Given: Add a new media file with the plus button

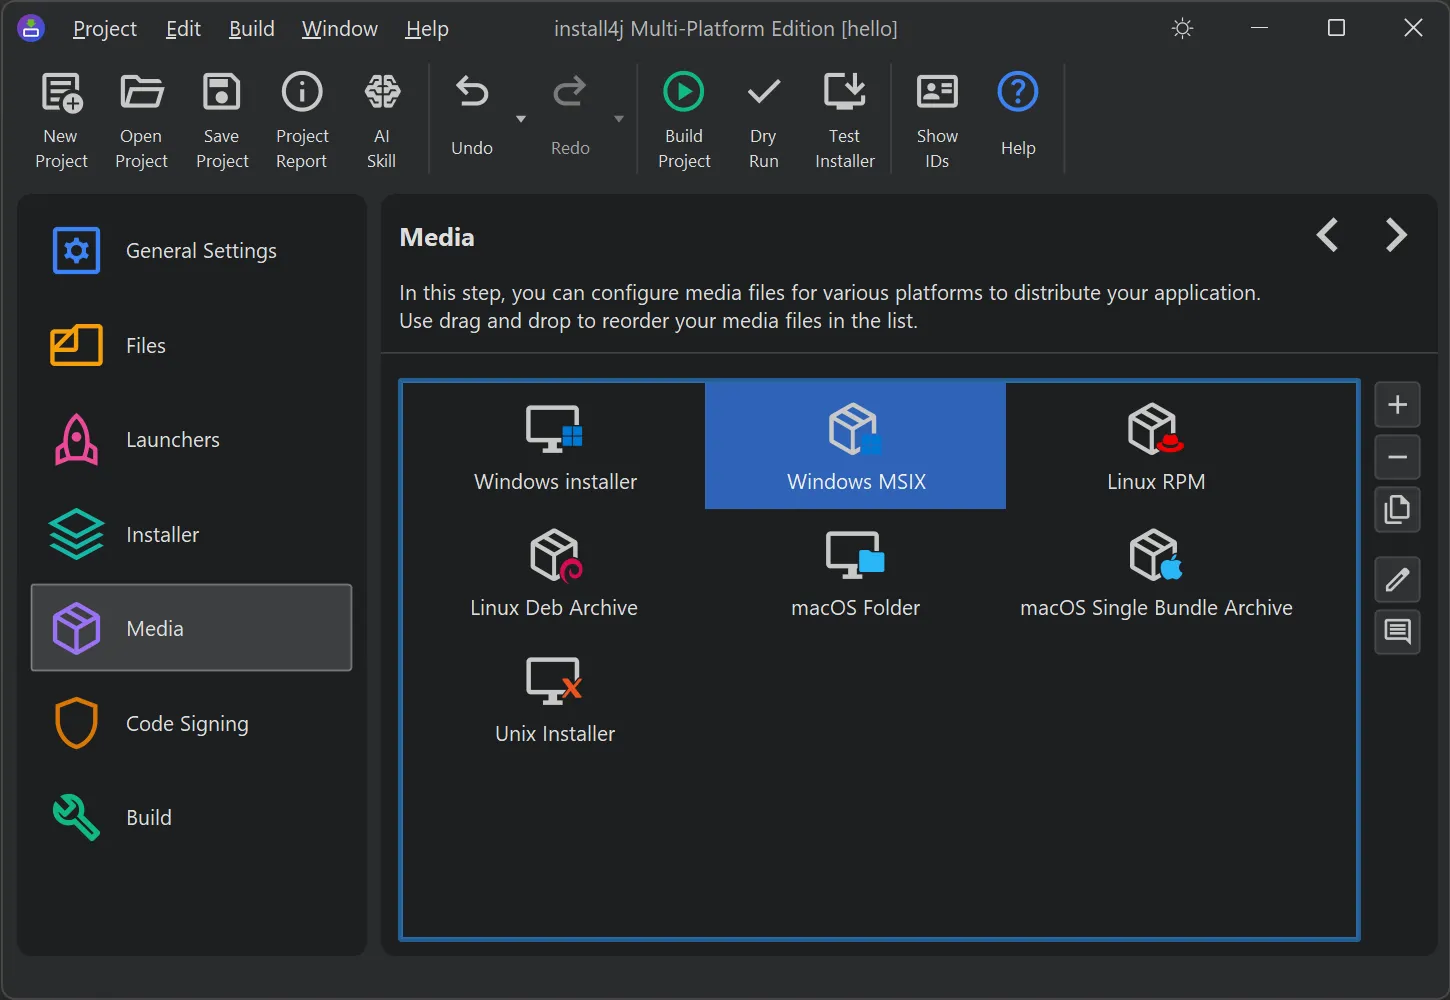Looking at the screenshot, I should [x=1398, y=405].
